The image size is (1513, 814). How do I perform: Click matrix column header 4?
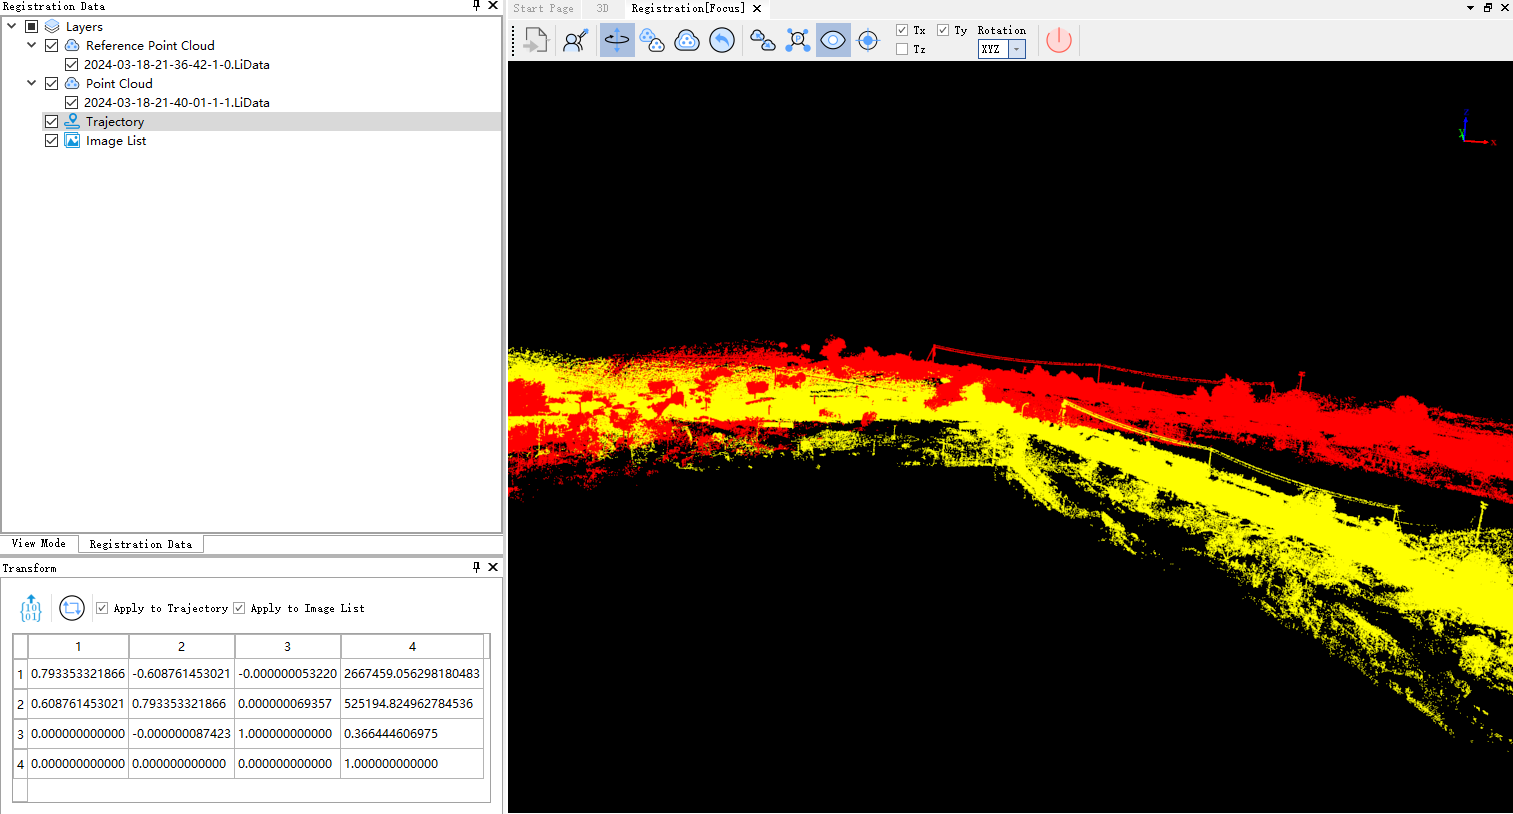point(412,646)
